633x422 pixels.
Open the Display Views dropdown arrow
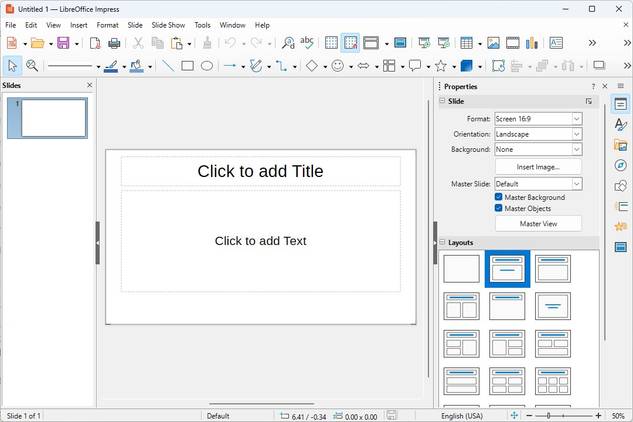coord(386,44)
